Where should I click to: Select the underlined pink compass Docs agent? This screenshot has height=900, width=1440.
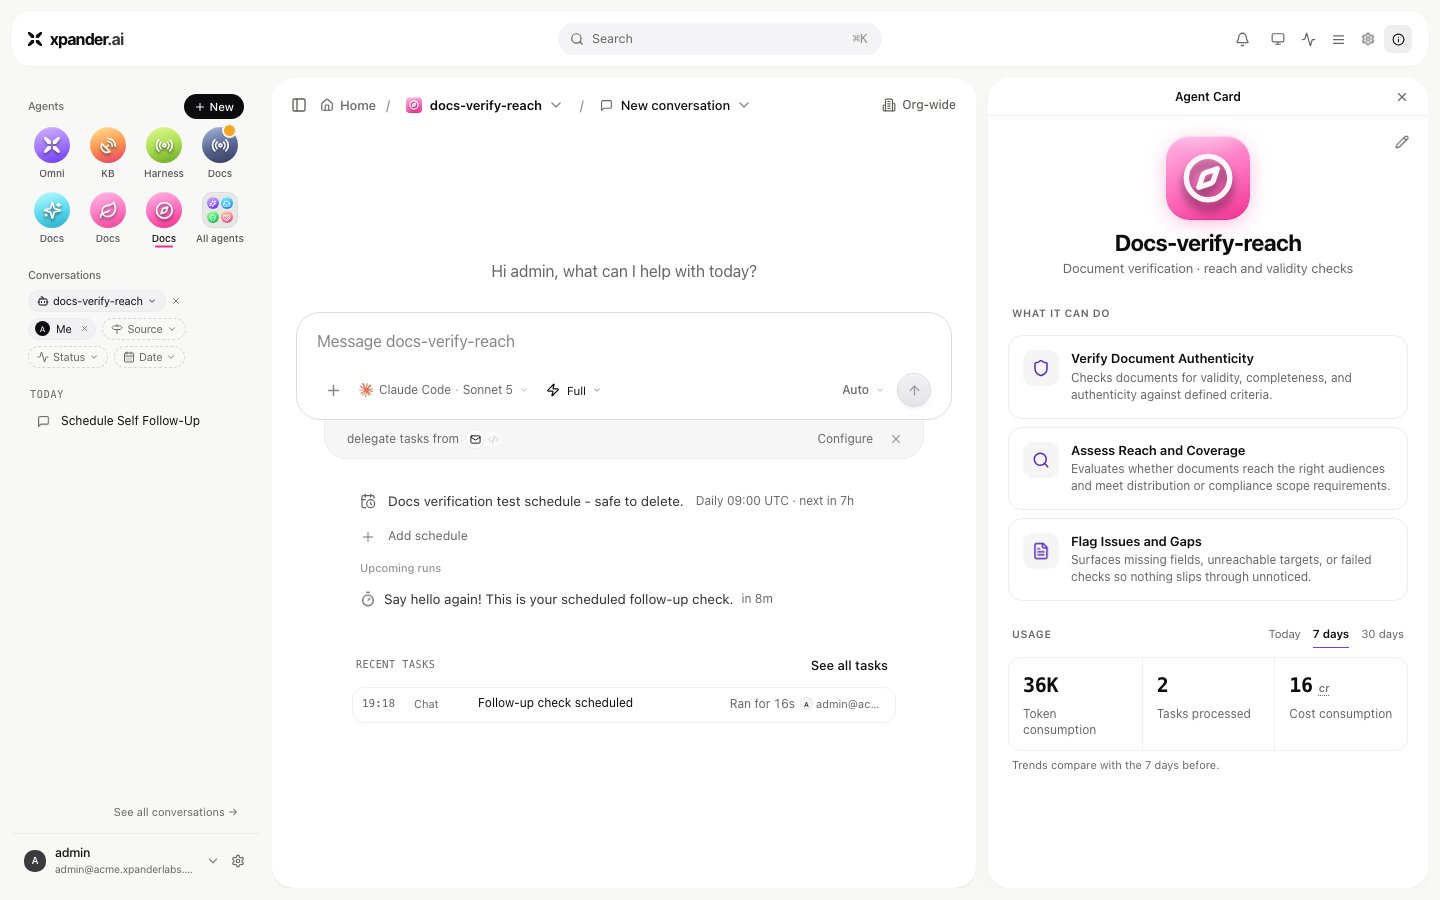164,211
